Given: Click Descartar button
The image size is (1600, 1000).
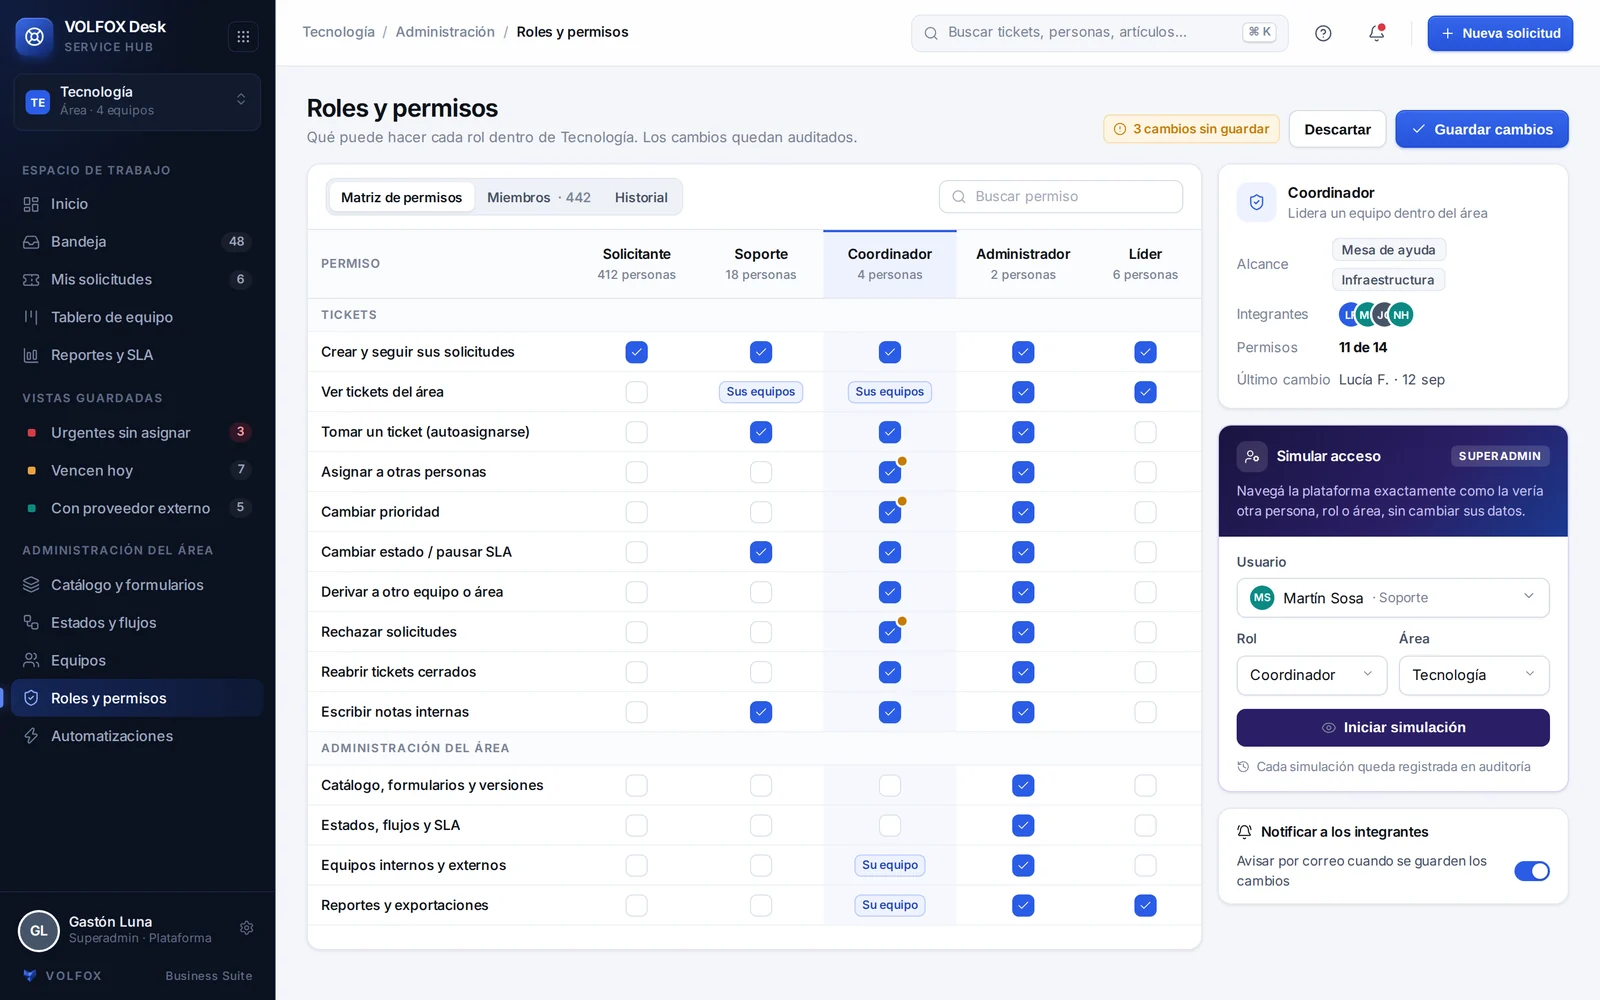Looking at the screenshot, I should [1337, 129].
